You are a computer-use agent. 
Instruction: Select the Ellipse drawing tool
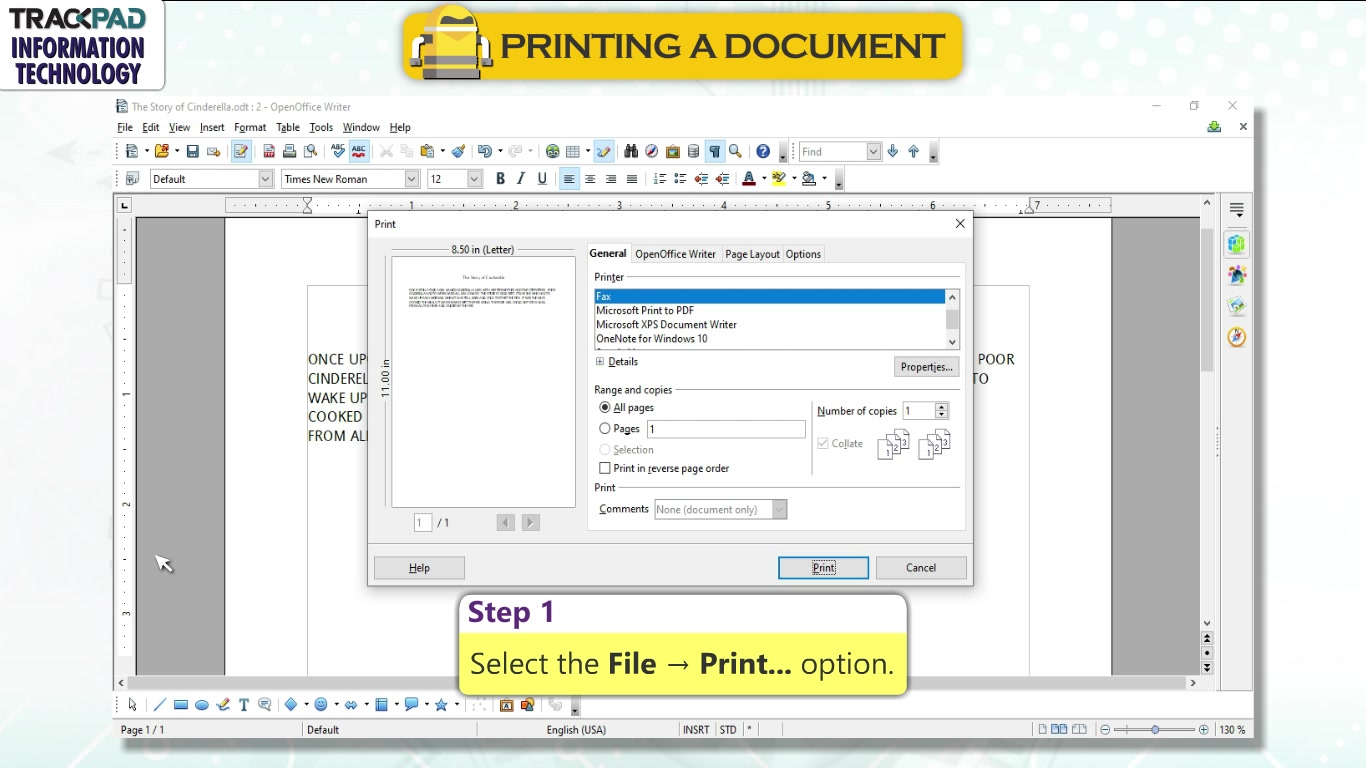tap(201, 705)
